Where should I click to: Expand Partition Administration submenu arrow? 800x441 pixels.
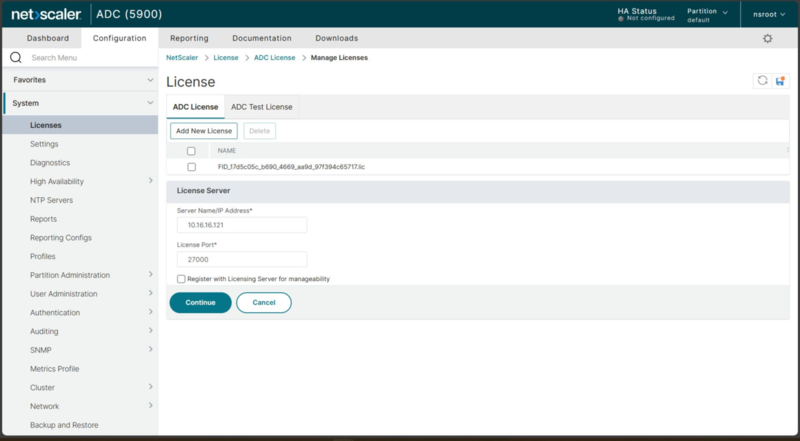(x=151, y=275)
